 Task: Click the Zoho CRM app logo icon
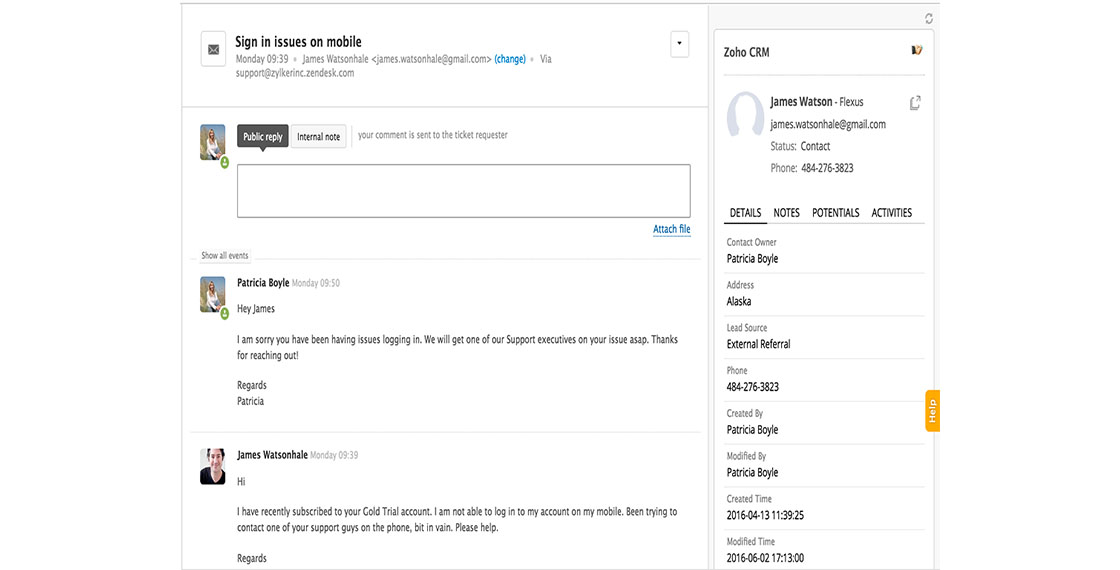coord(916,50)
